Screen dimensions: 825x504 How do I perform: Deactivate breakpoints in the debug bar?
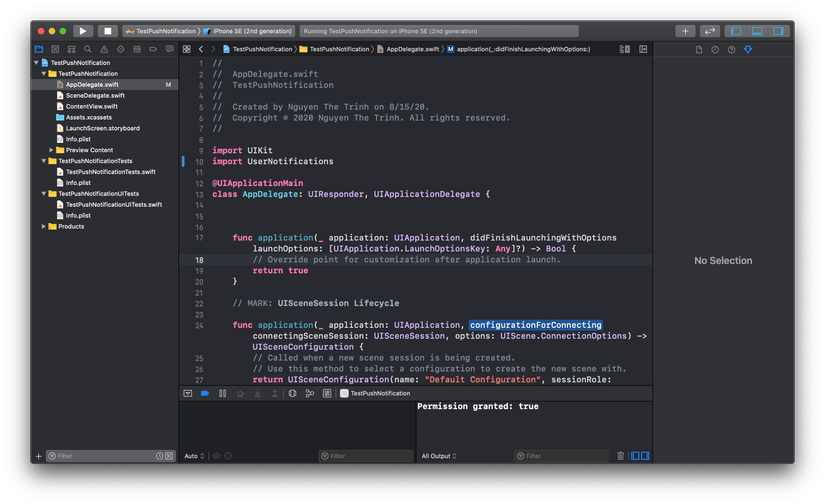click(205, 394)
